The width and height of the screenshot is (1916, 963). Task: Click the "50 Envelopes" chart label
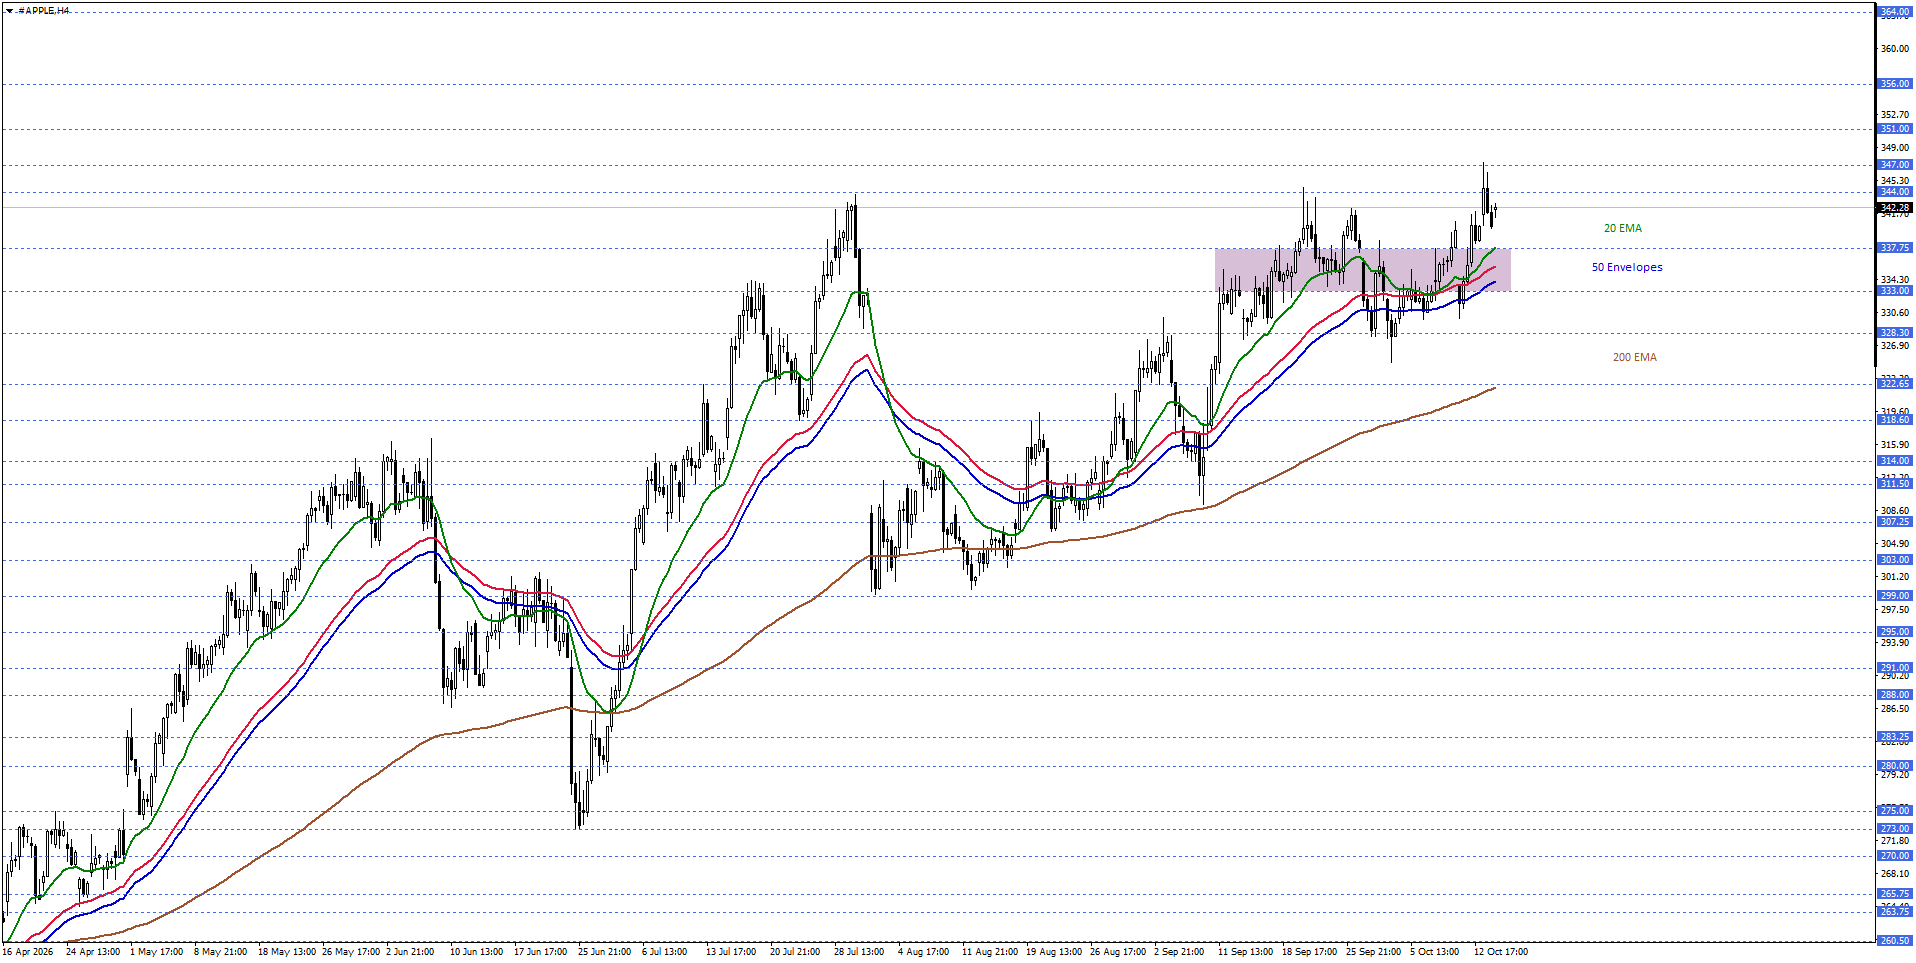1627,267
